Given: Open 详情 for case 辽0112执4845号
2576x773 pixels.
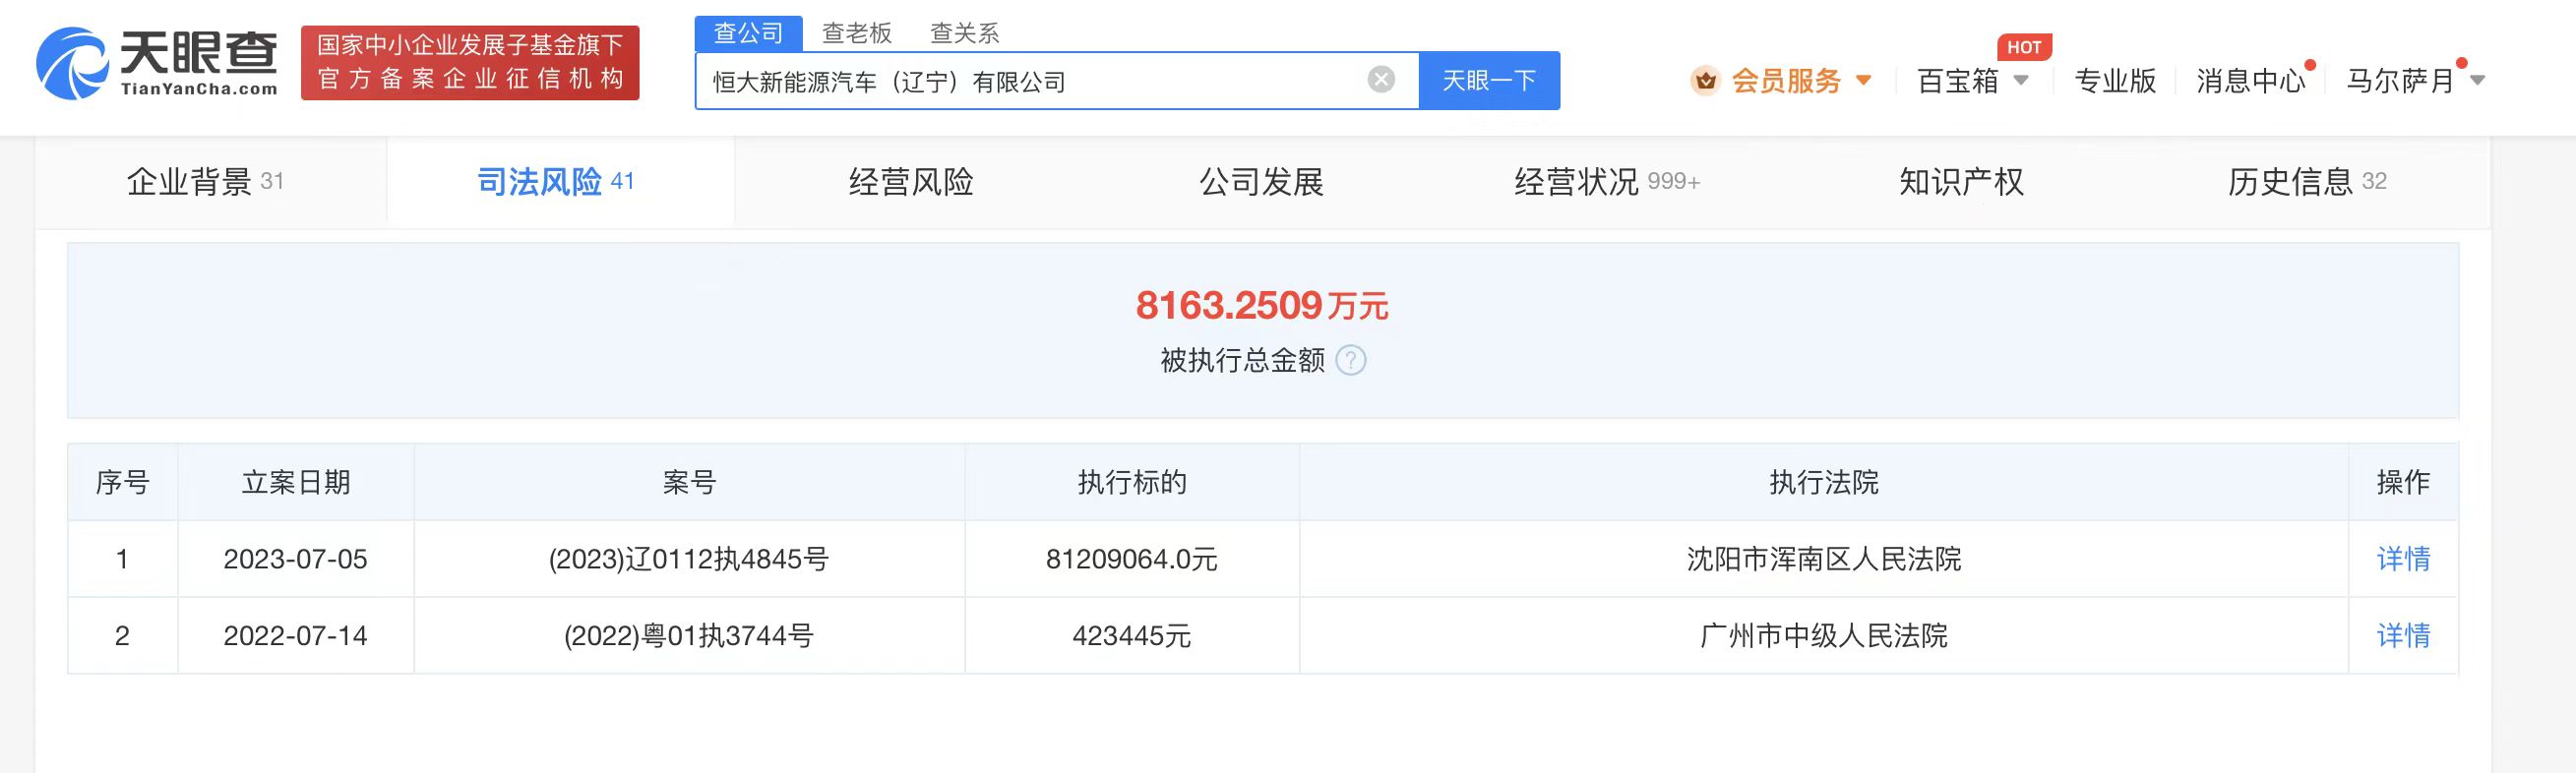Looking at the screenshot, I should pyautogui.click(x=2402, y=558).
